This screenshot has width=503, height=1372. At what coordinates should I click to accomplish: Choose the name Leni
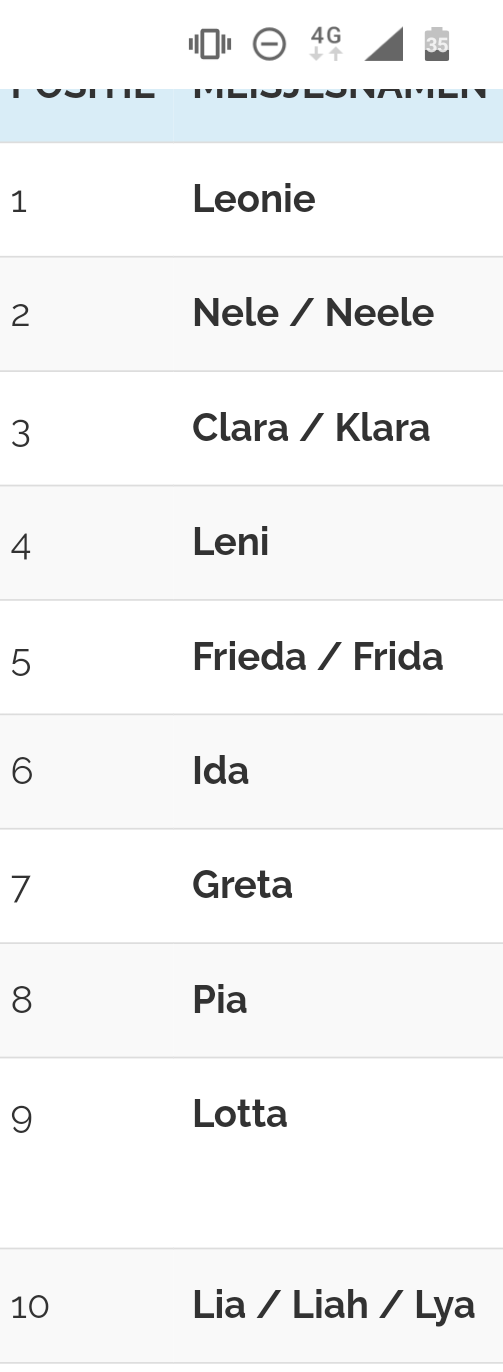pyautogui.click(x=230, y=542)
